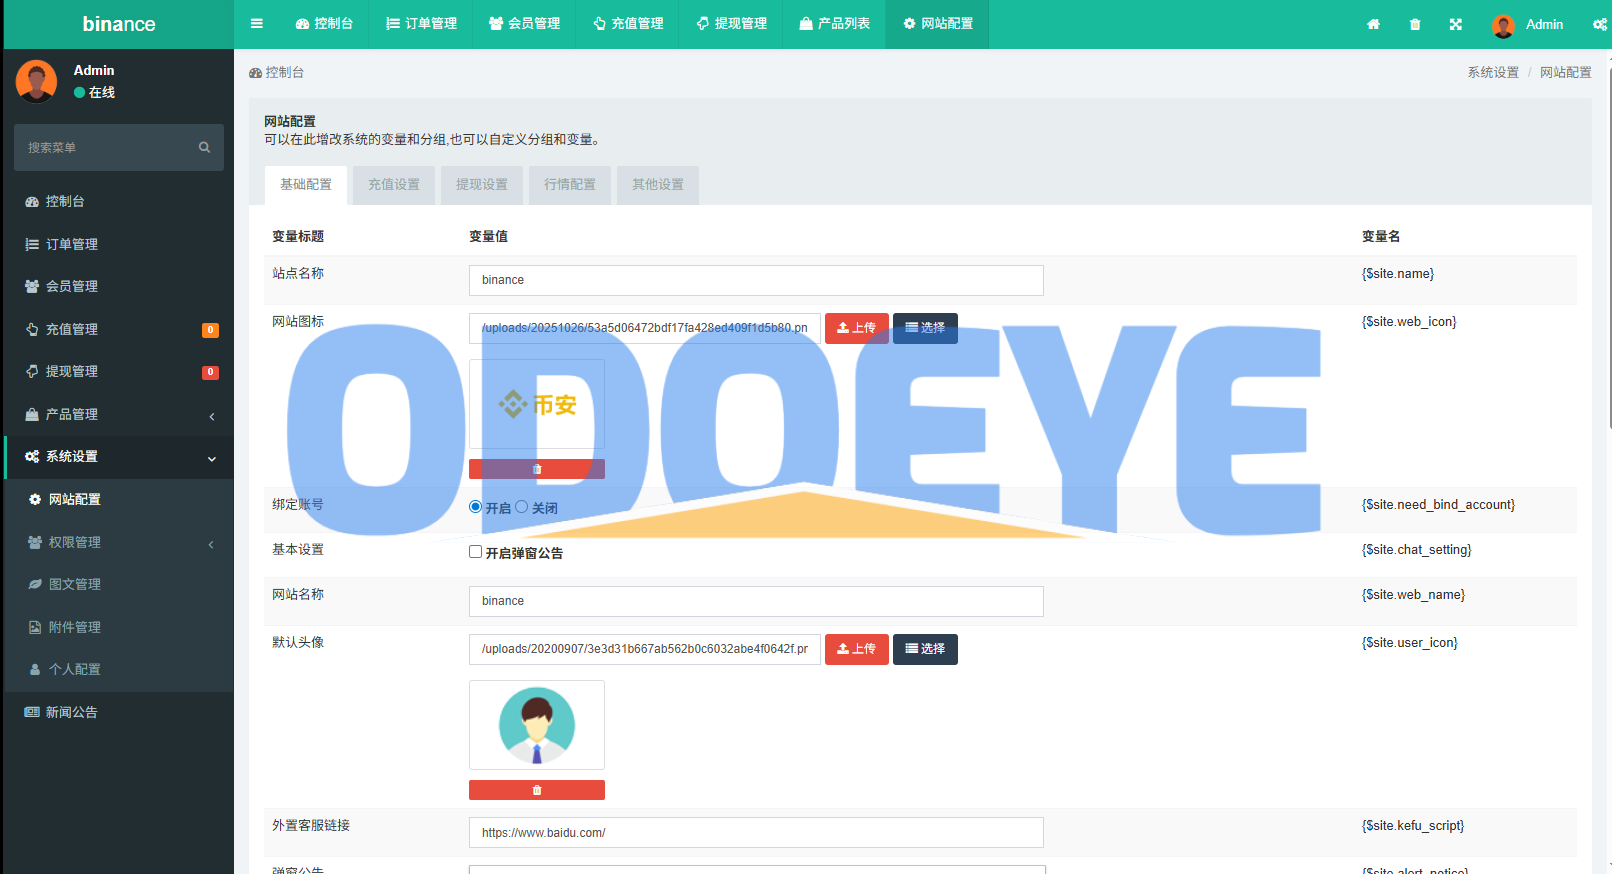1612x874 pixels.
Task: Open 附件管理 in the sidebar
Action: (x=119, y=627)
